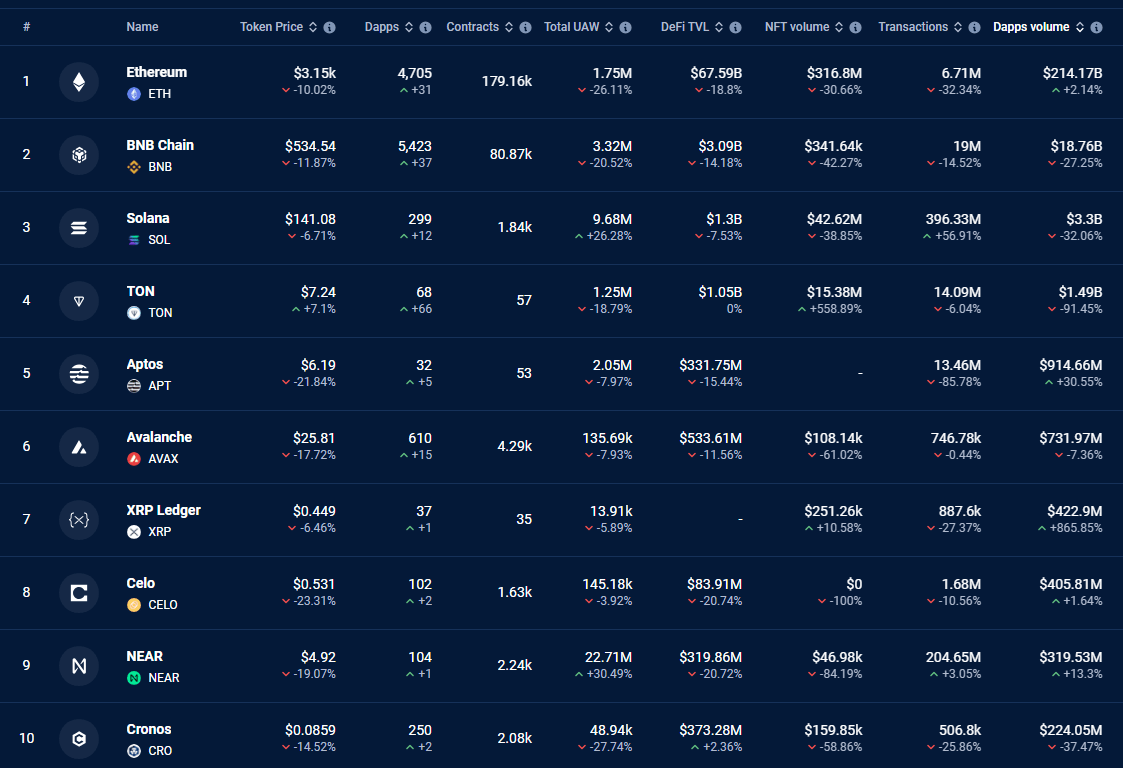Select BNB Chain's 19M transactions value
This screenshot has height=768, width=1123.
pyautogui.click(x=967, y=146)
